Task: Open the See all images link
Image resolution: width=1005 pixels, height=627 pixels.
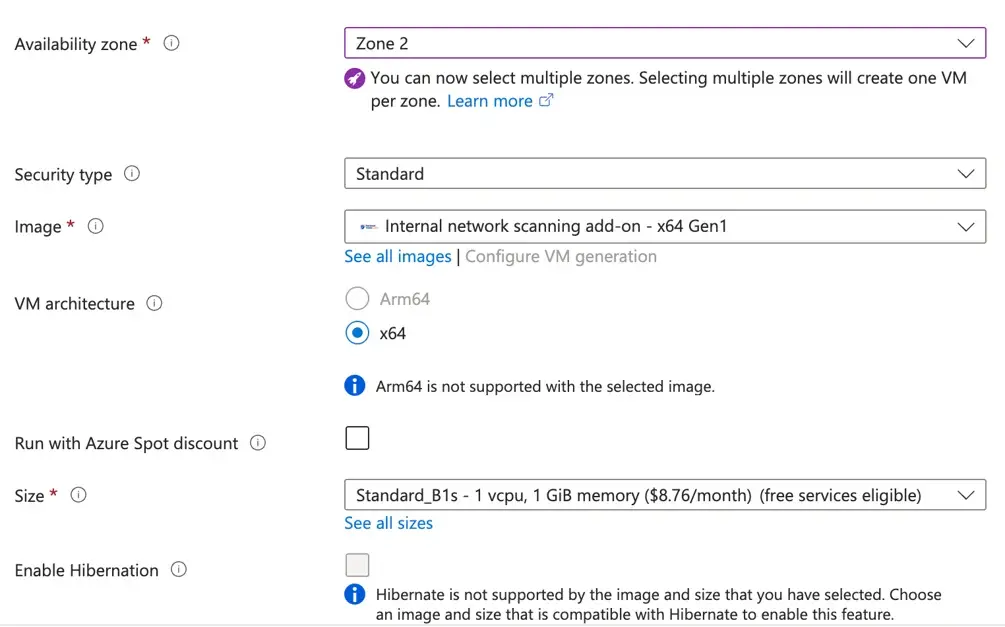Action: point(398,257)
